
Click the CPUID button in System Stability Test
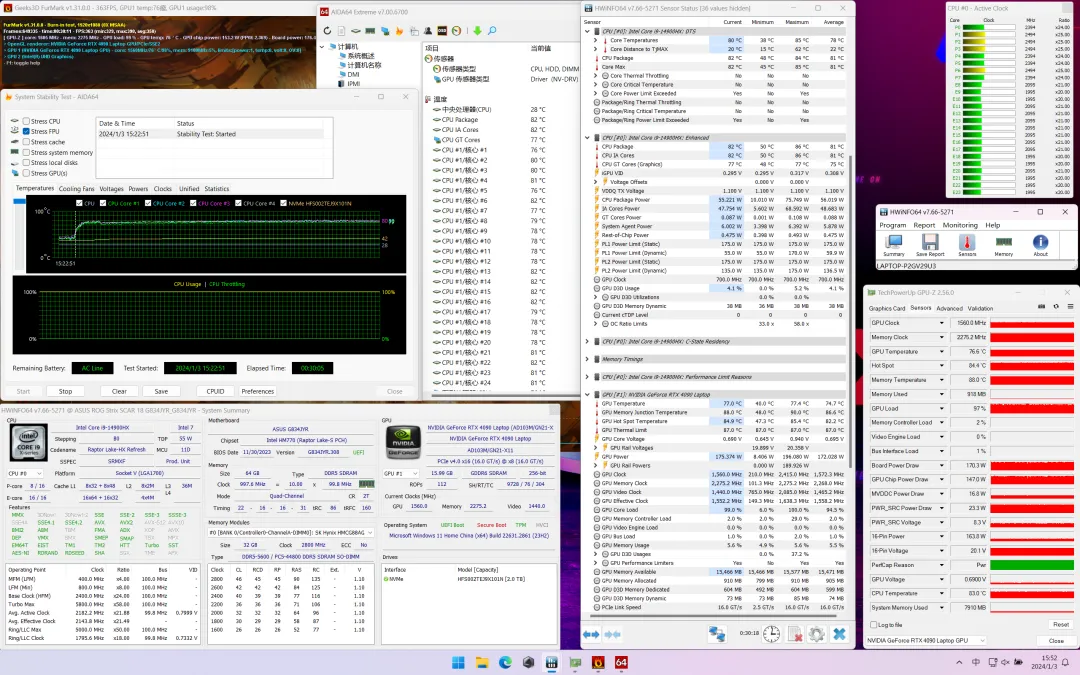click(x=216, y=391)
